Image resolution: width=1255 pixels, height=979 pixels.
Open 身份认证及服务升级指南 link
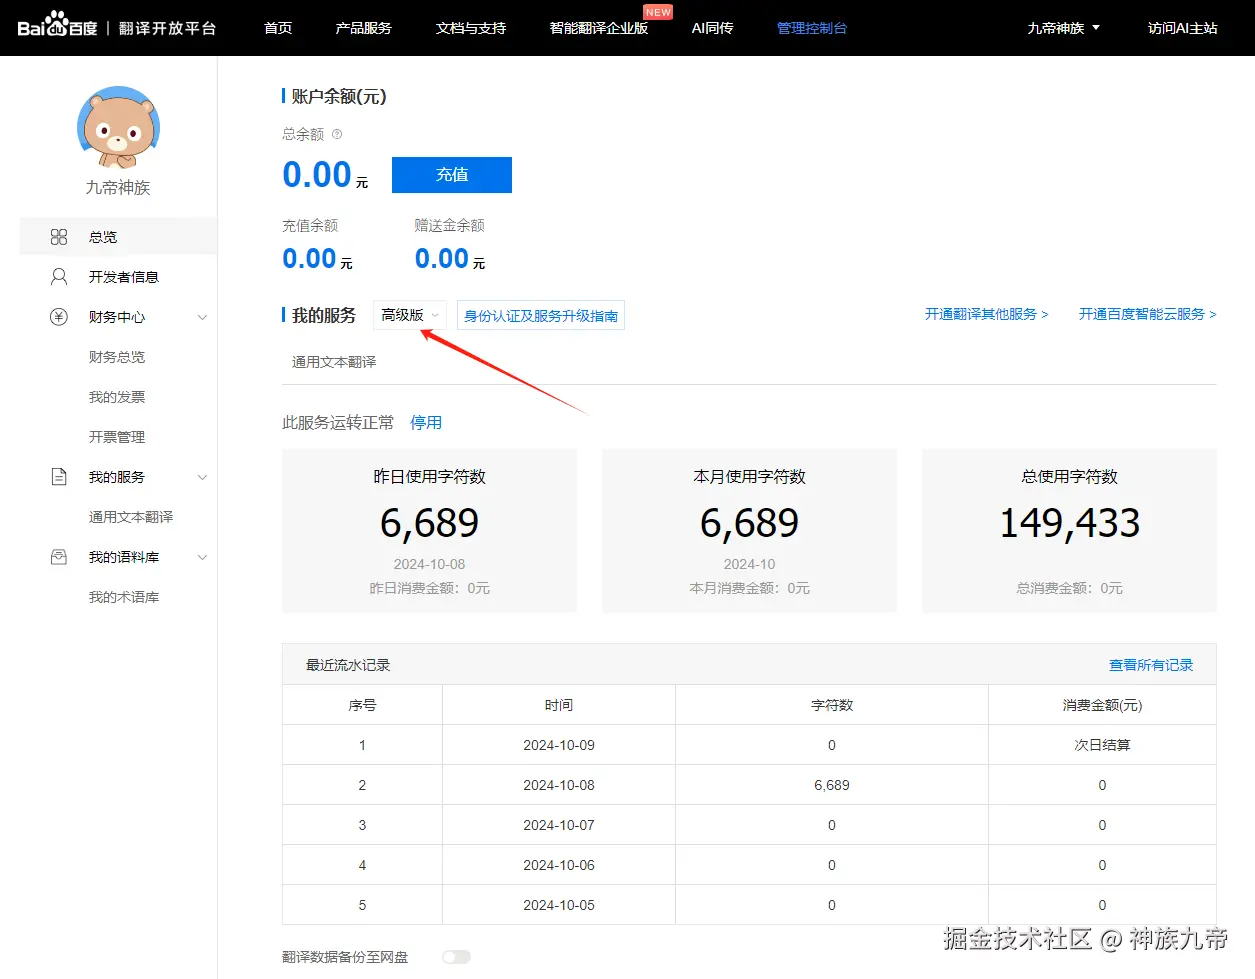click(541, 316)
